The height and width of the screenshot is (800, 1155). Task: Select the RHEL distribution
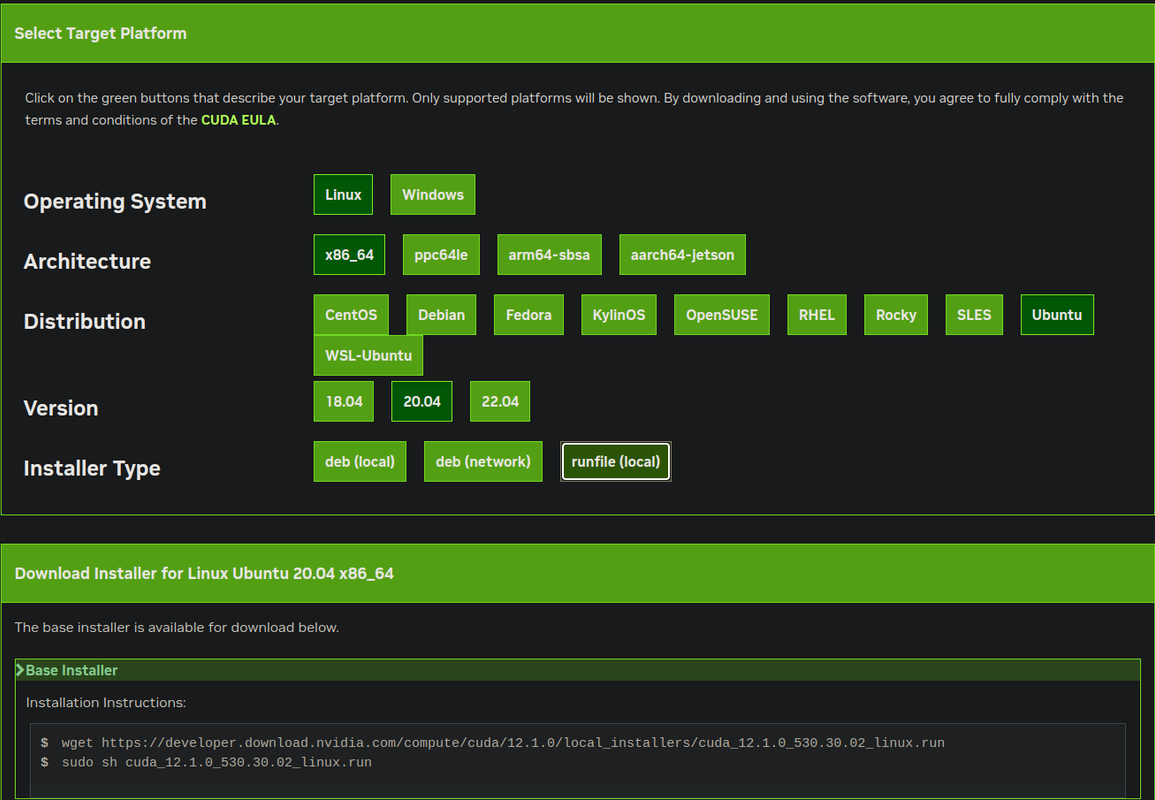[x=816, y=314]
